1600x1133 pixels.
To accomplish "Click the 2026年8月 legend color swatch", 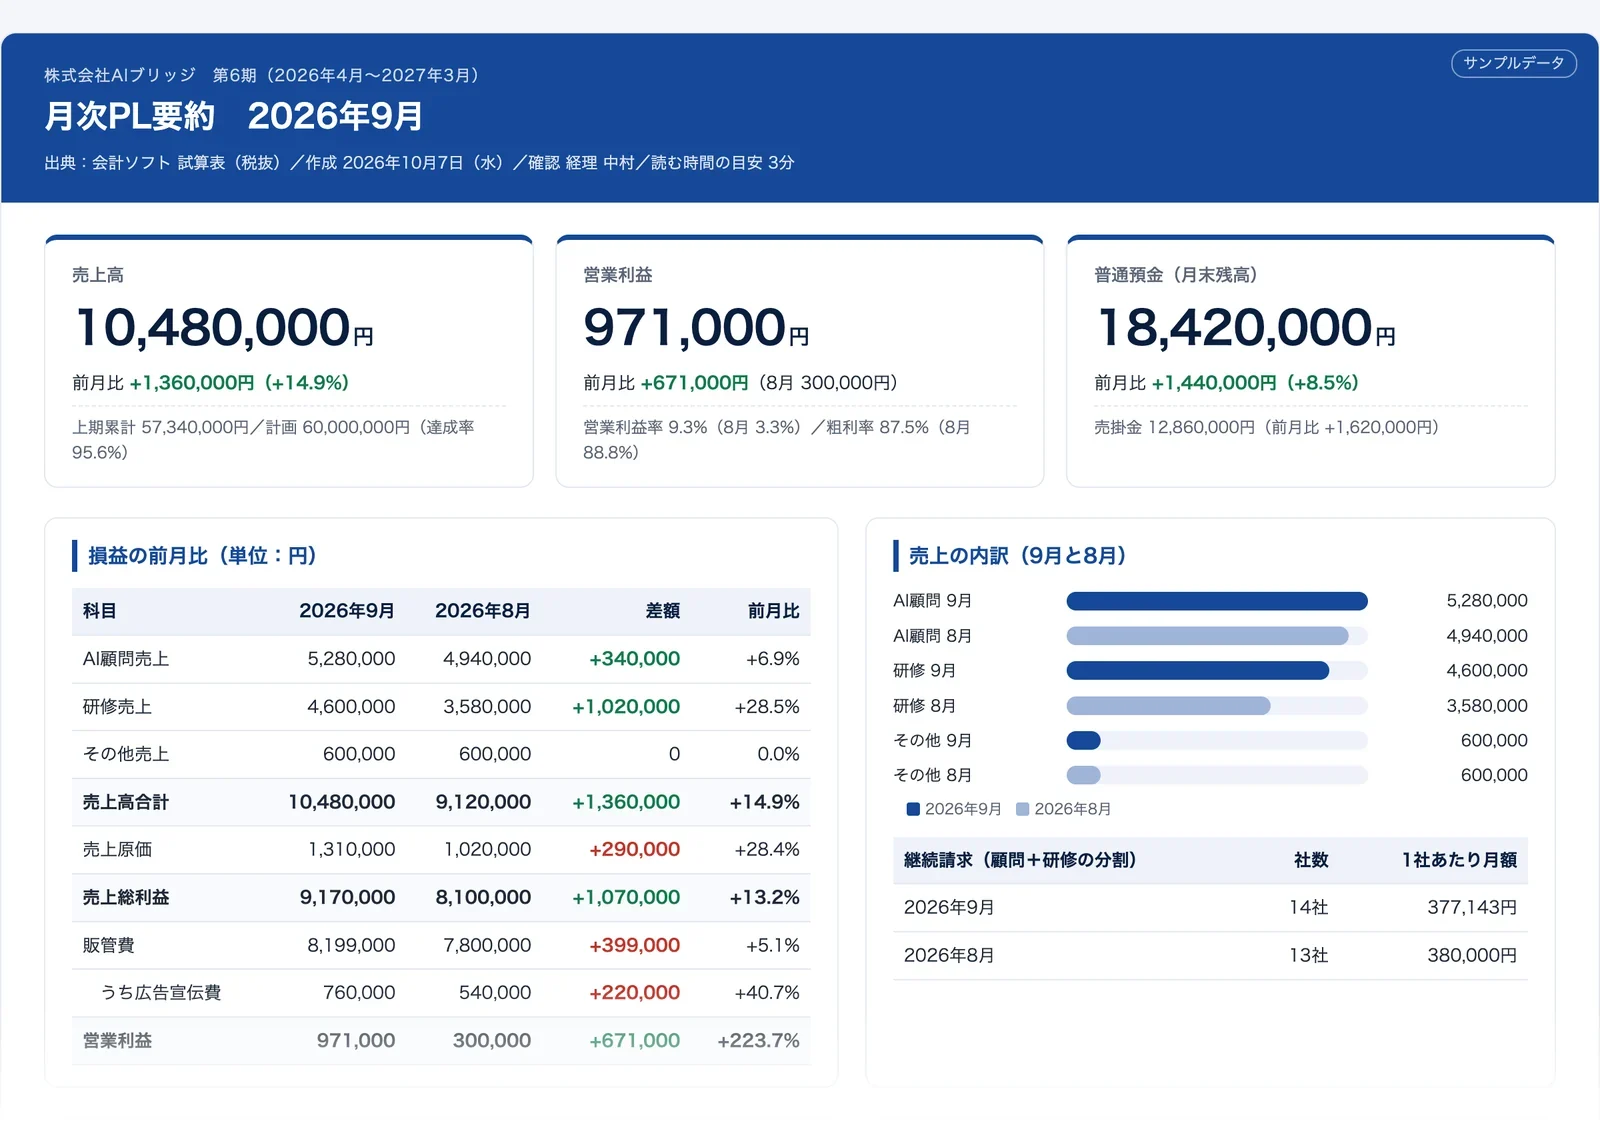I will point(1023,809).
